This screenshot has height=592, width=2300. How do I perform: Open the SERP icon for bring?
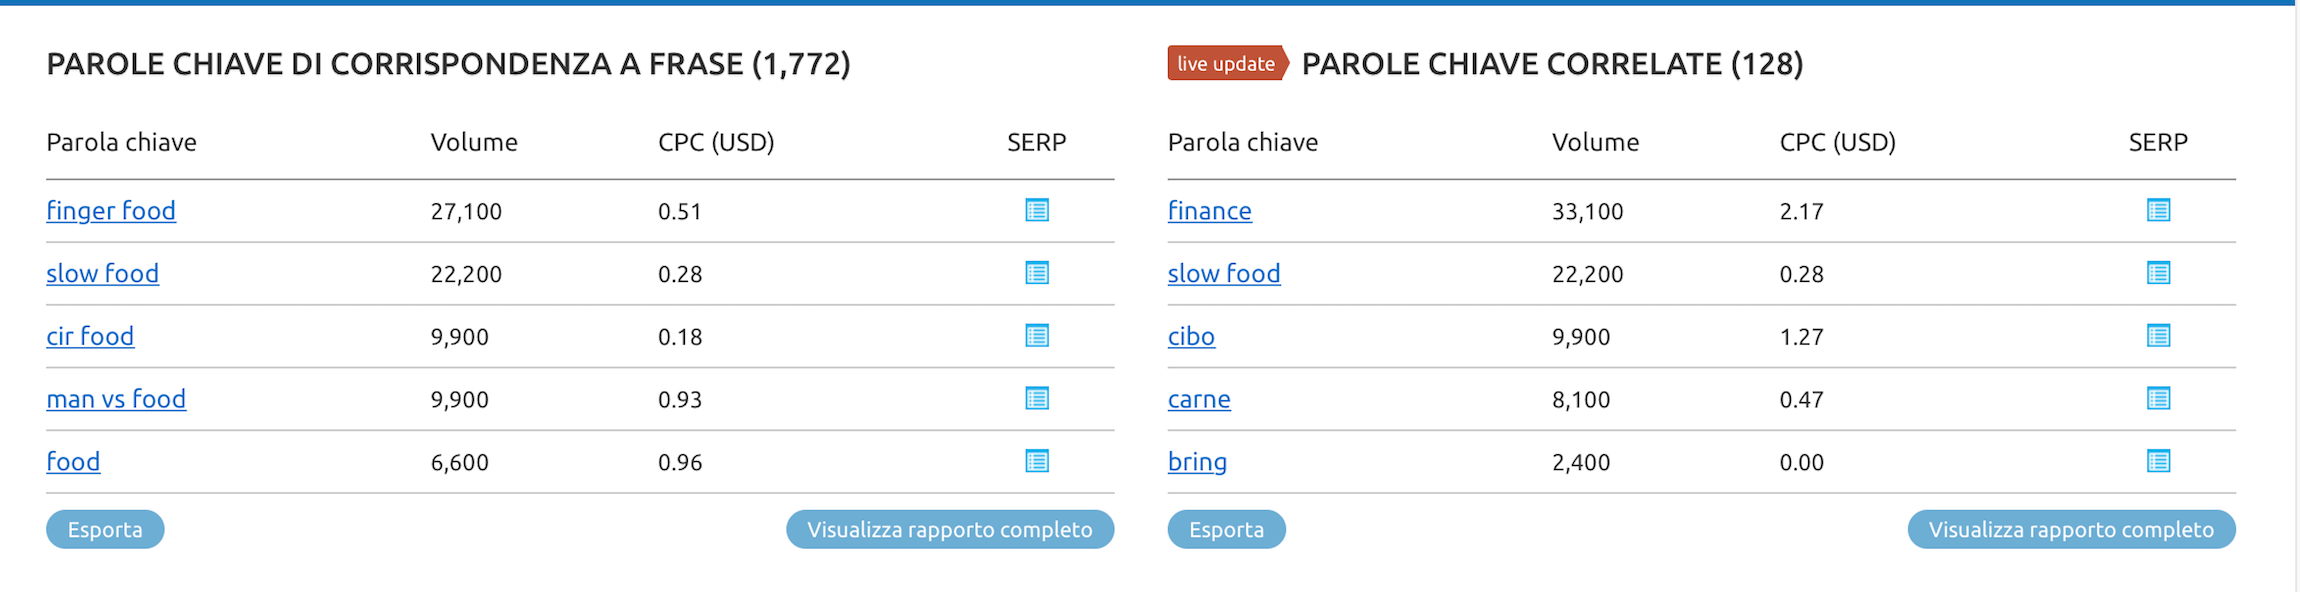[x=2159, y=461]
